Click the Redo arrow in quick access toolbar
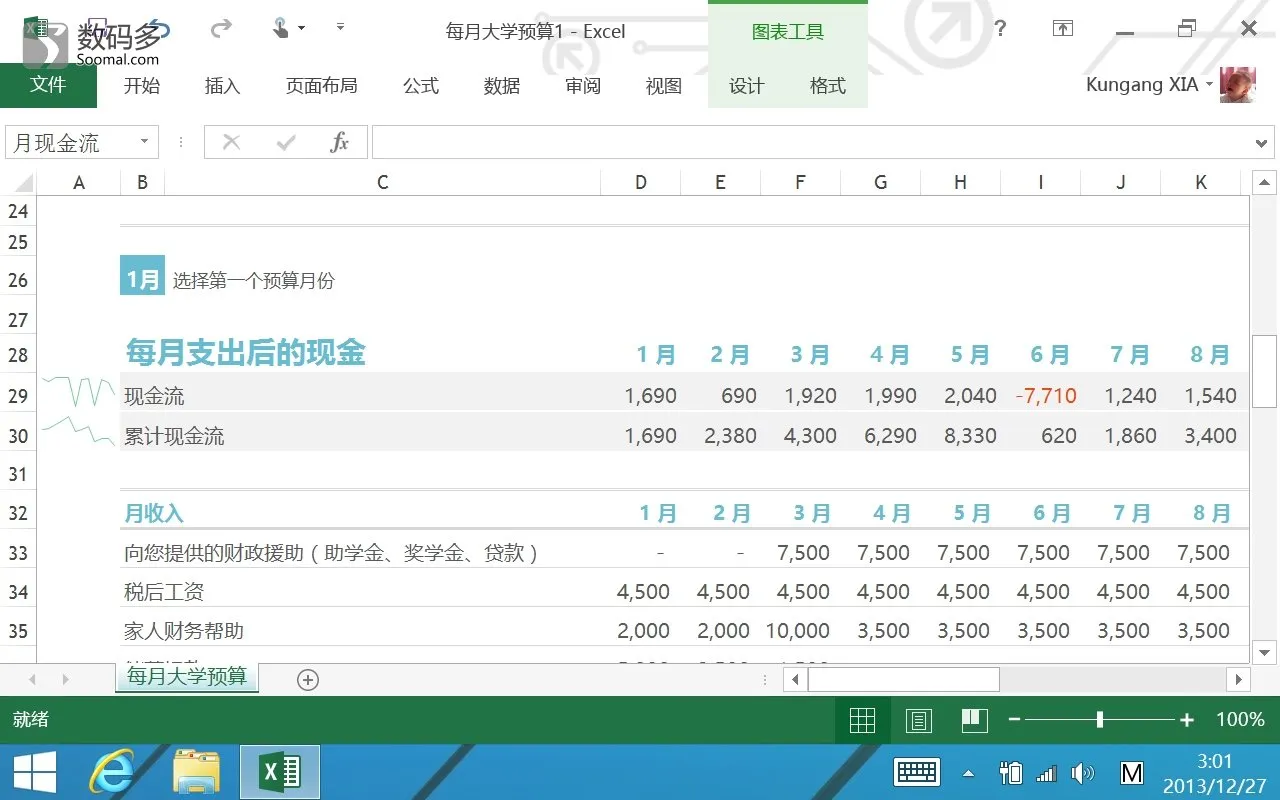The height and width of the screenshot is (800, 1280). point(221,30)
